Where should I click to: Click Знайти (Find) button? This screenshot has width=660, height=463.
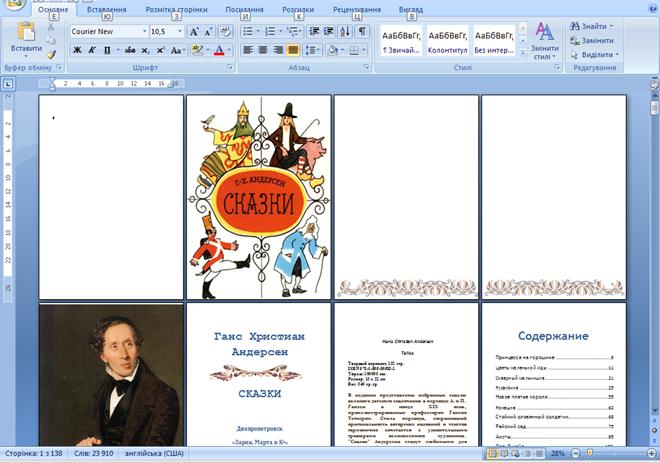click(591, 26)
